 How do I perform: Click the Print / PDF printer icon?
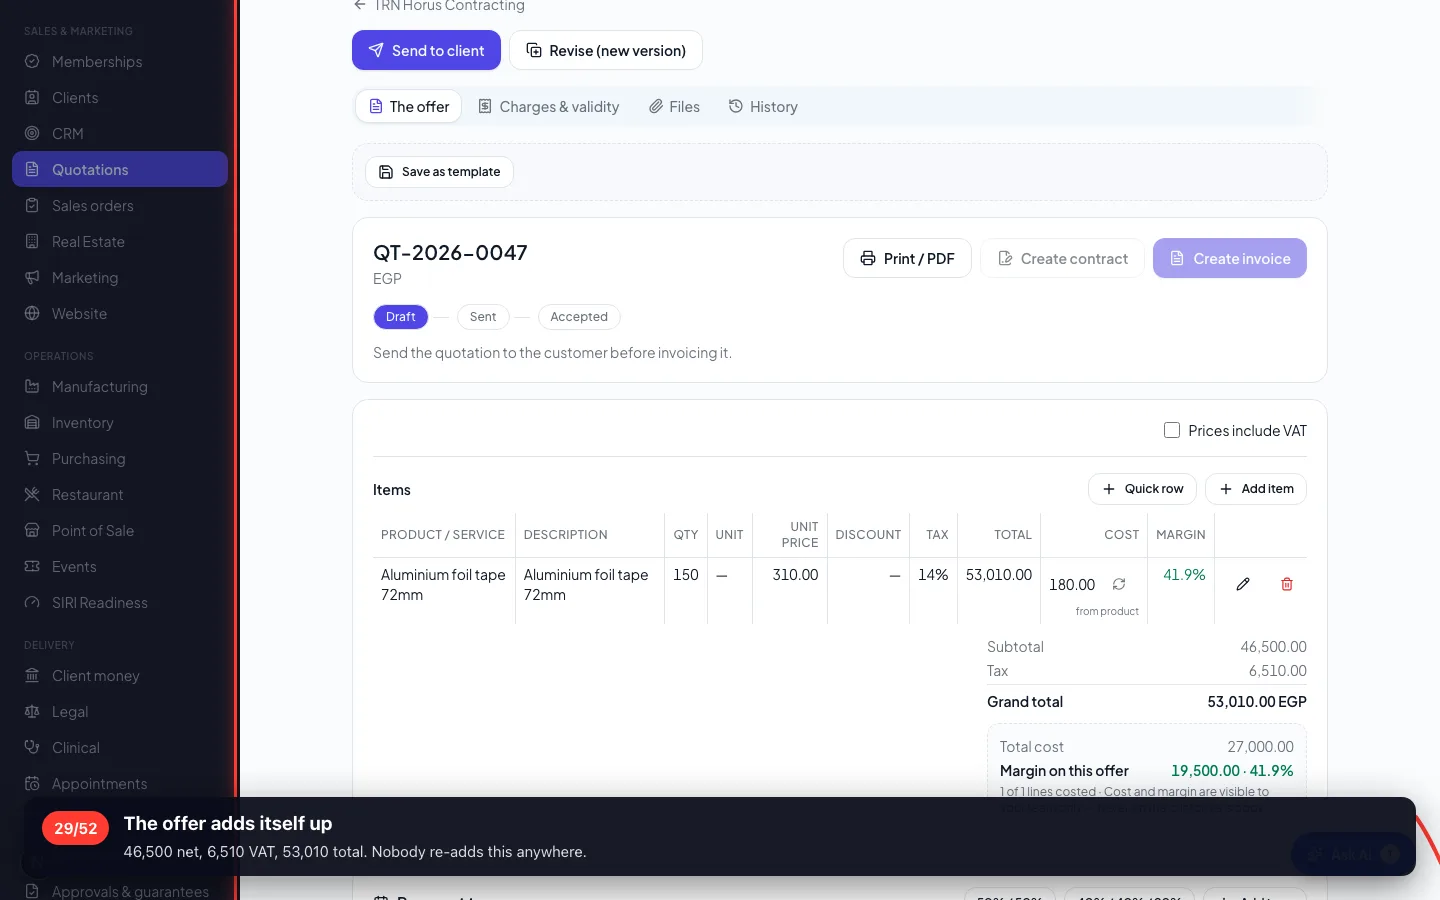868,258
